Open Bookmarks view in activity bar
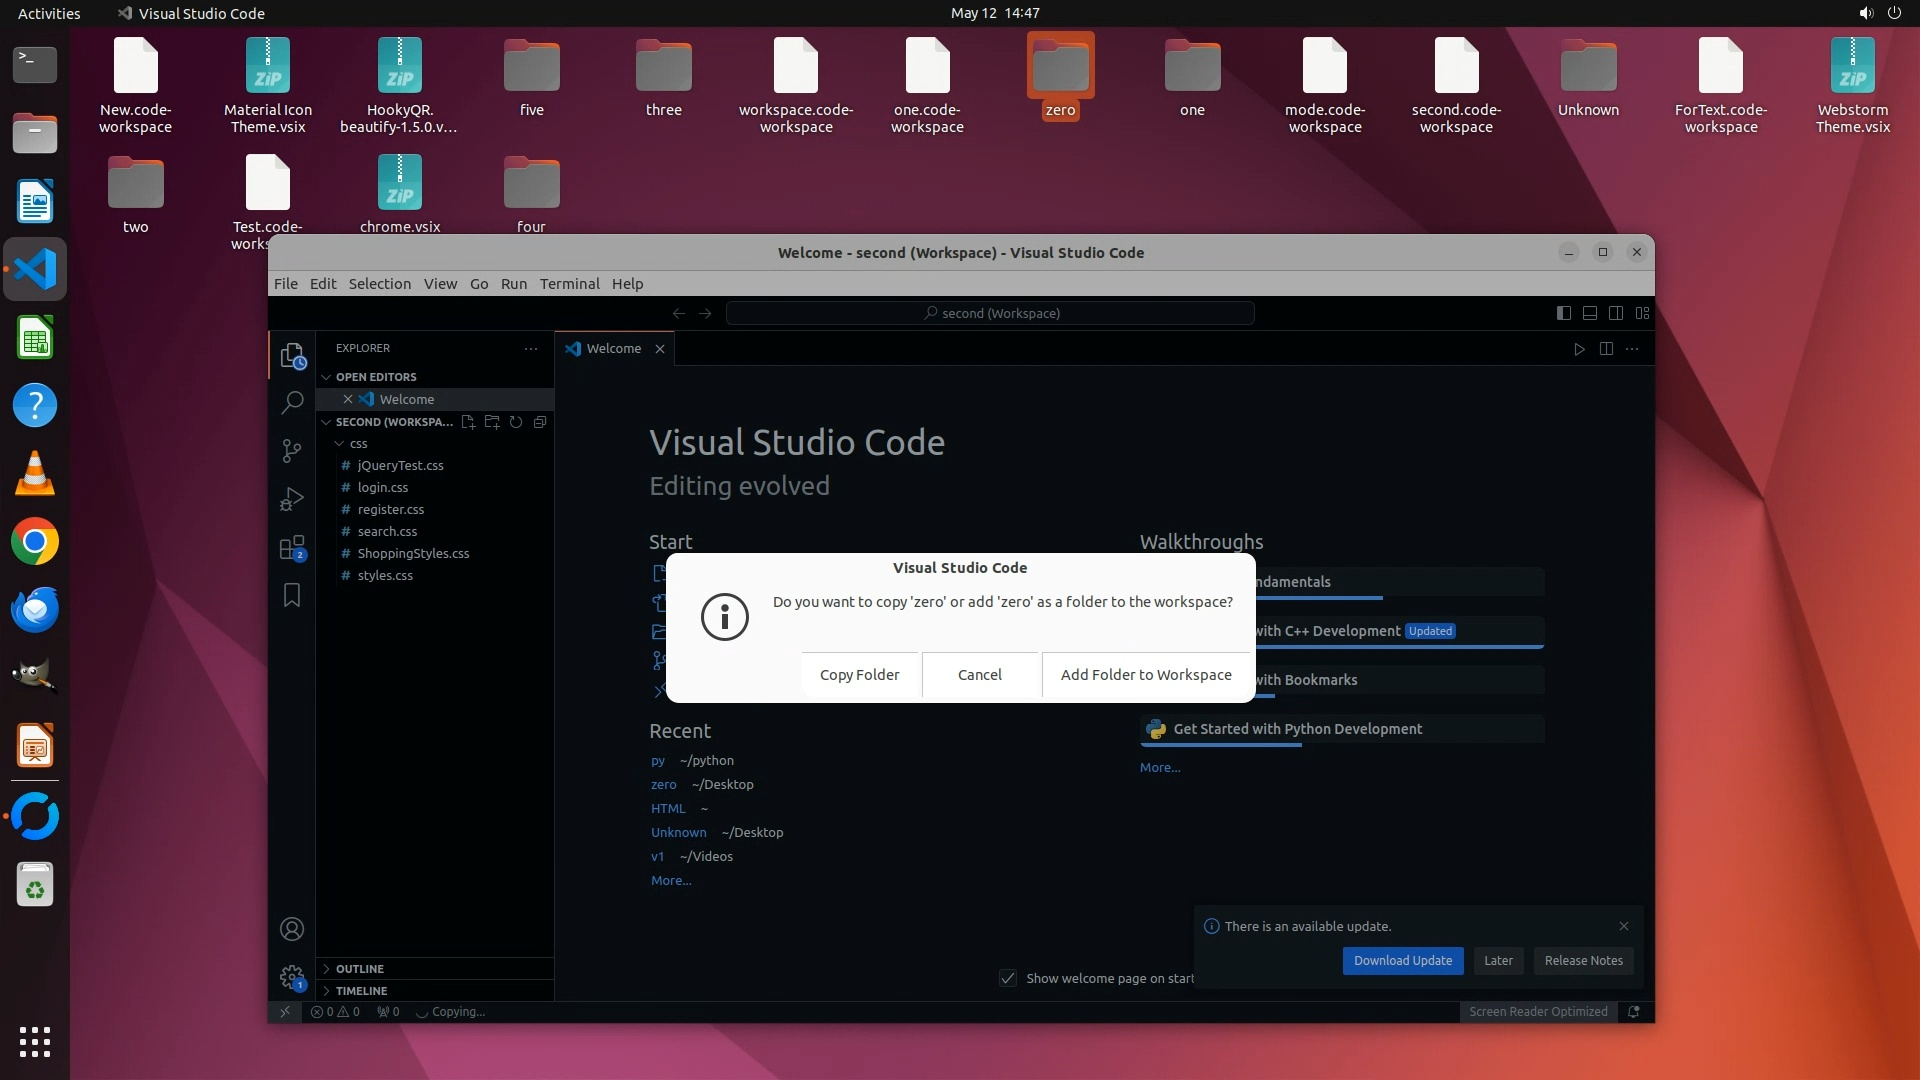The height and width of the screenshot is (1080, 1920). tap(292, 596)
